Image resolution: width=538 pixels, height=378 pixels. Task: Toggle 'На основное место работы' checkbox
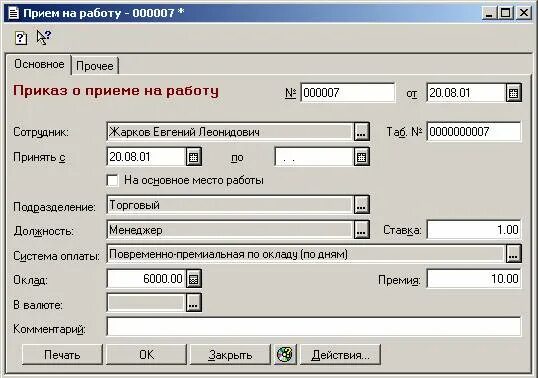coord(113,180)
